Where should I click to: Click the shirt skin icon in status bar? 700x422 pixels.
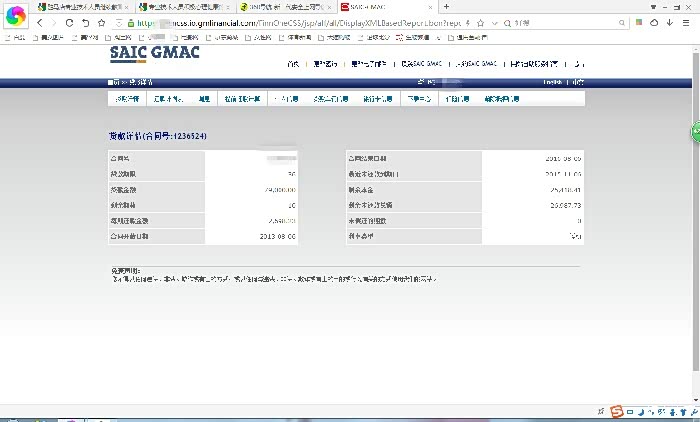(x=683, y=412)
